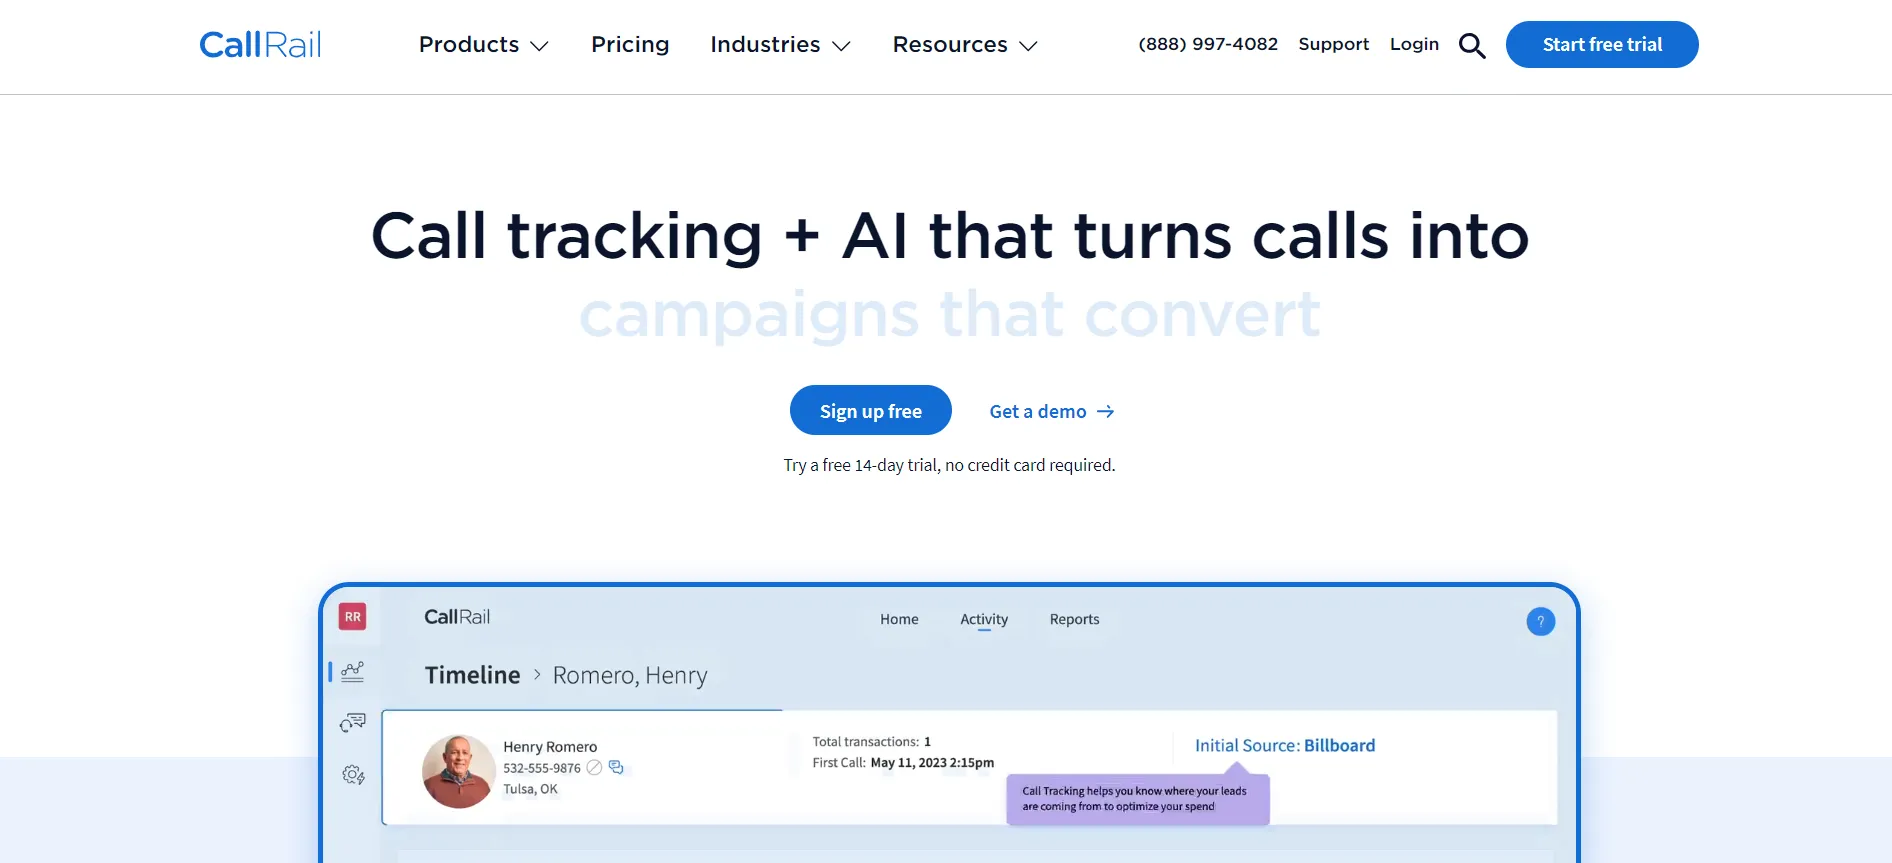Click the Tulsa, OK location text
The image size is (1892, 863).
coord(530,789)
